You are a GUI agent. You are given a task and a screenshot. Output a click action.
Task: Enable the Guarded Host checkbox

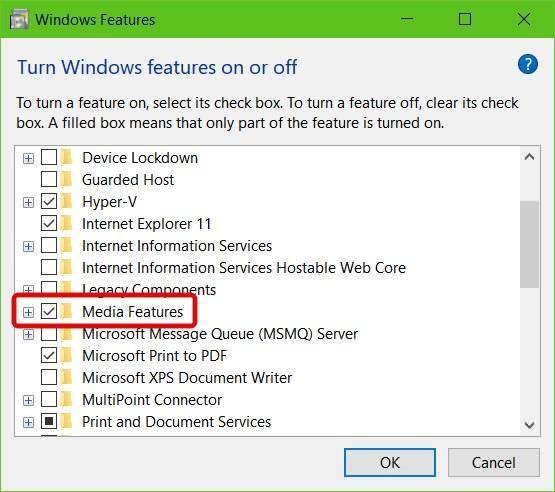point(49,179)
